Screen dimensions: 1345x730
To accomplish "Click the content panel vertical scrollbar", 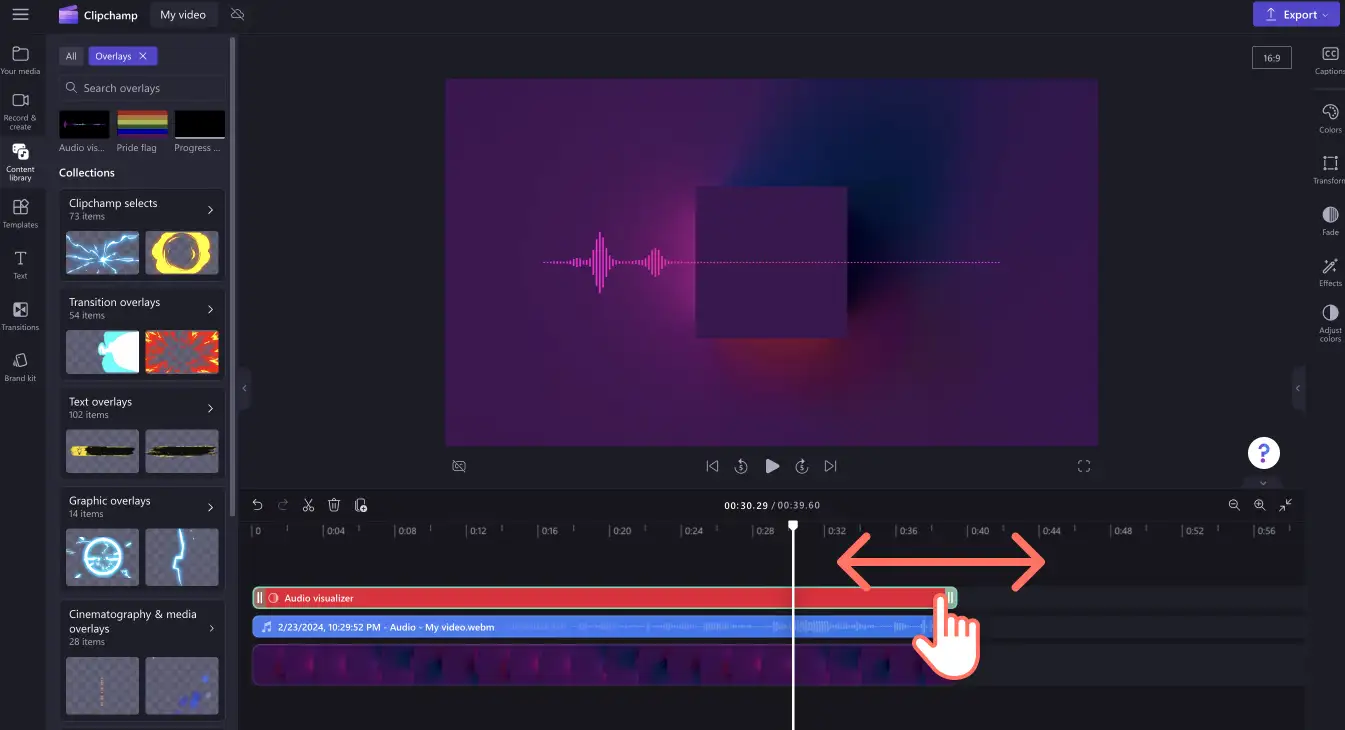I will (x=233, y=275).
